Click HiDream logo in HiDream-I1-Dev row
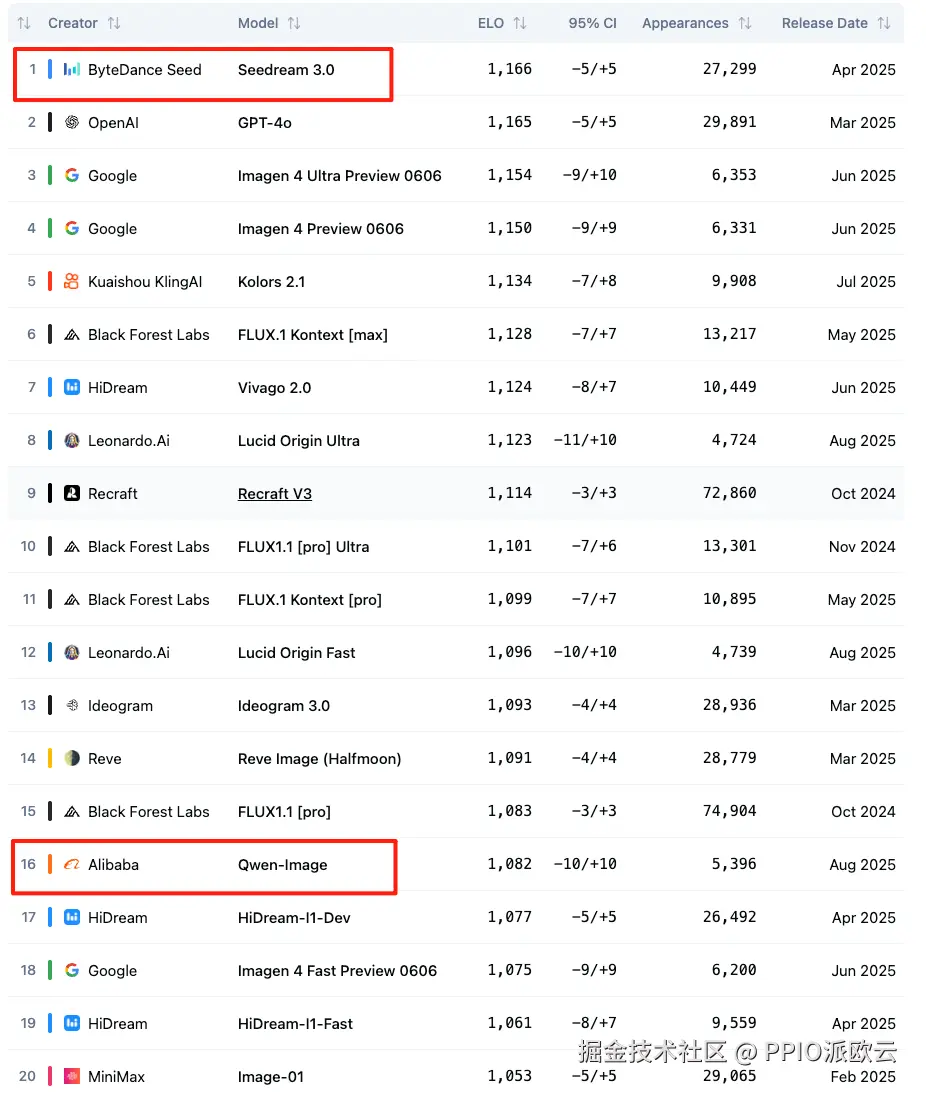Viewport: 926px width, 1094px height. click(x=72, y=917)
